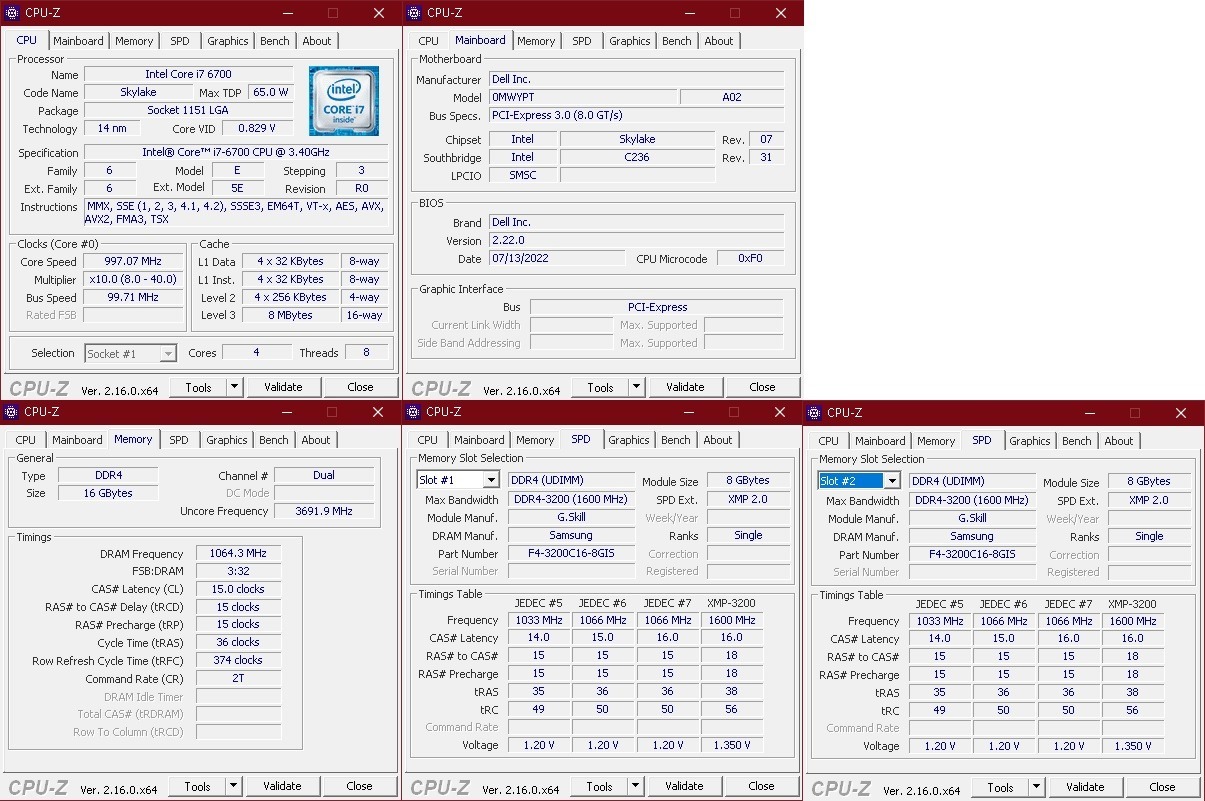Open Graphics tab in Mainboard window

click(630, 41)
